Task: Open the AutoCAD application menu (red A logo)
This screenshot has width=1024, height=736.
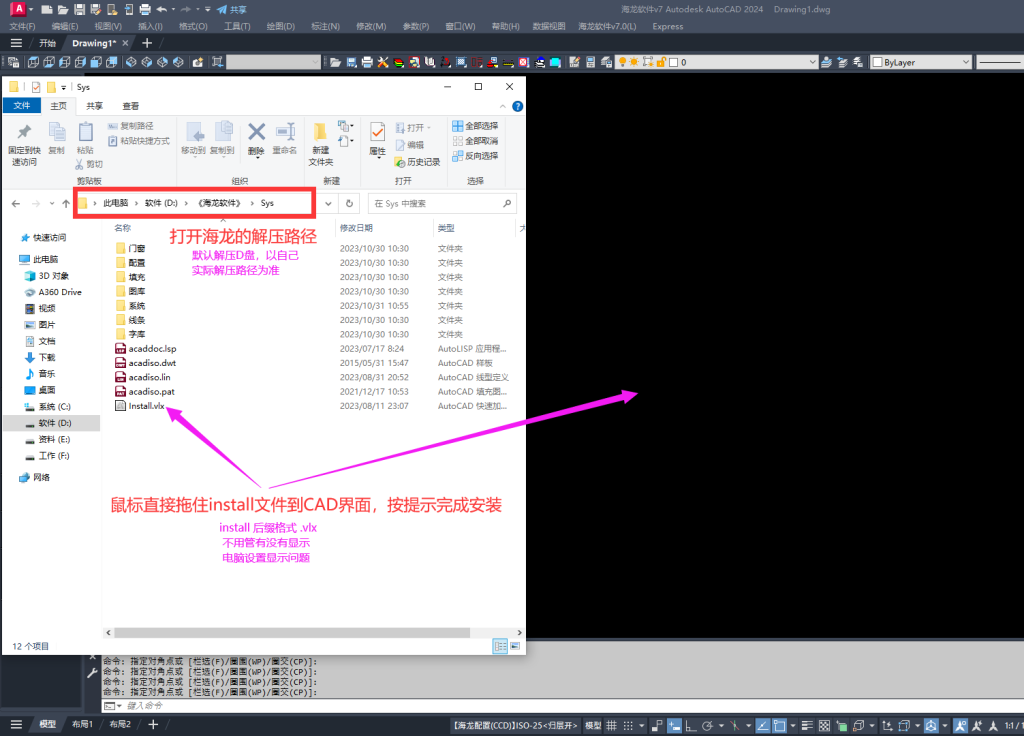Action: 18,9
